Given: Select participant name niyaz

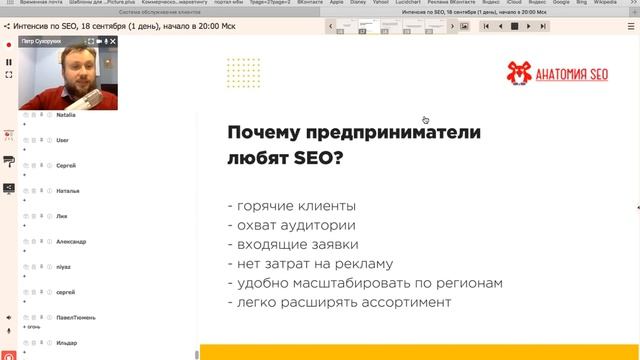Looking at the screenshot, I should point(63,267).
